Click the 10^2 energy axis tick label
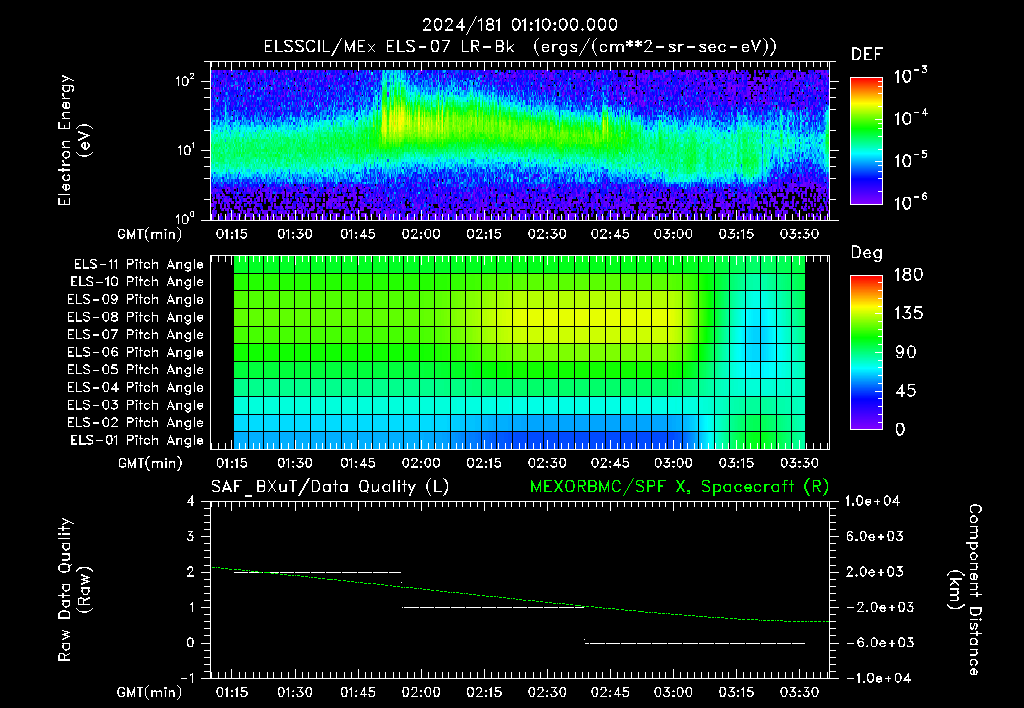 point(185,81)
